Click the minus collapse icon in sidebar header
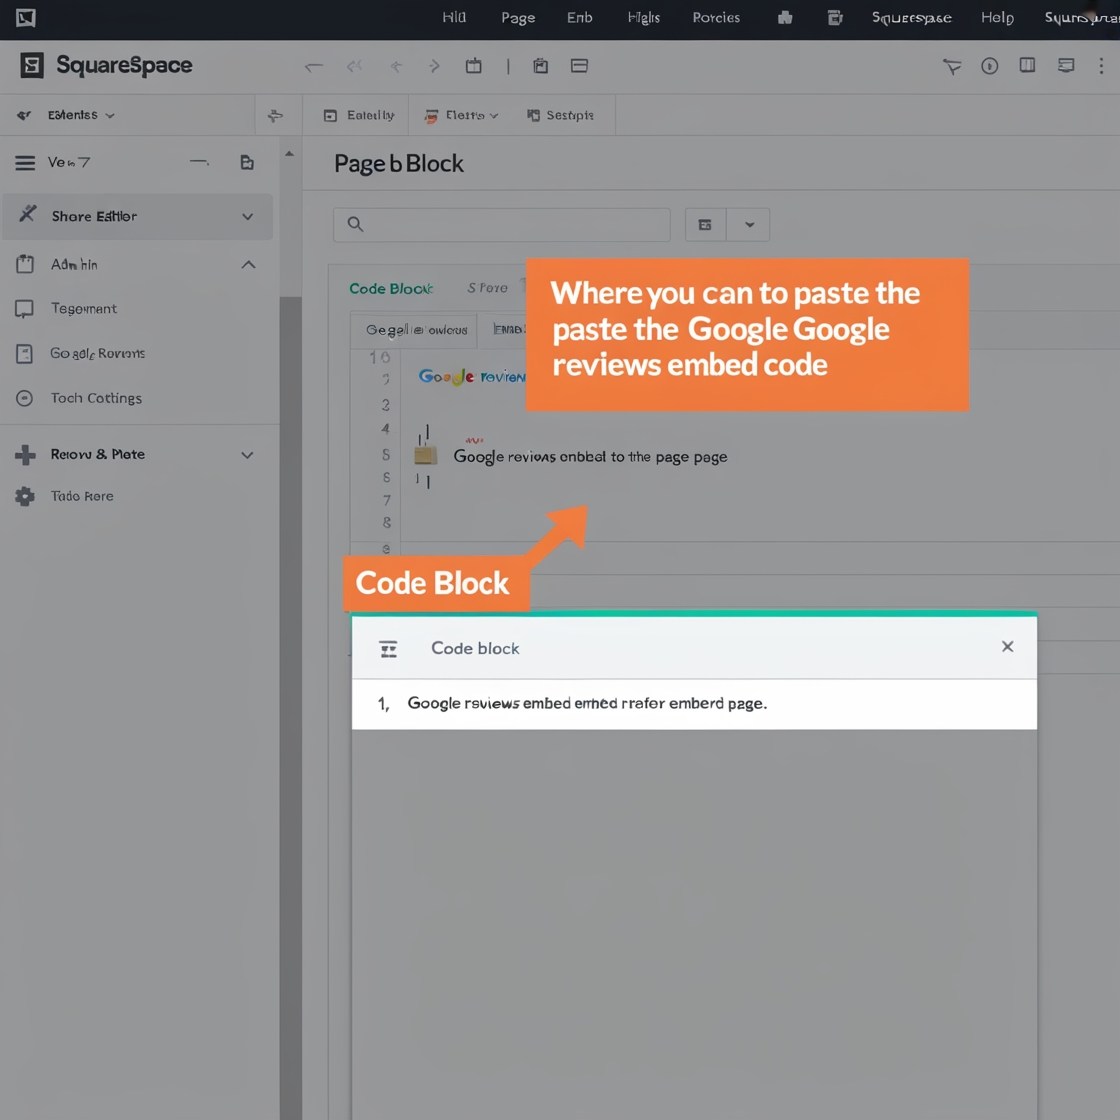The width and height of the screenshot is (1120, 1120). click(x=199, y=162)
